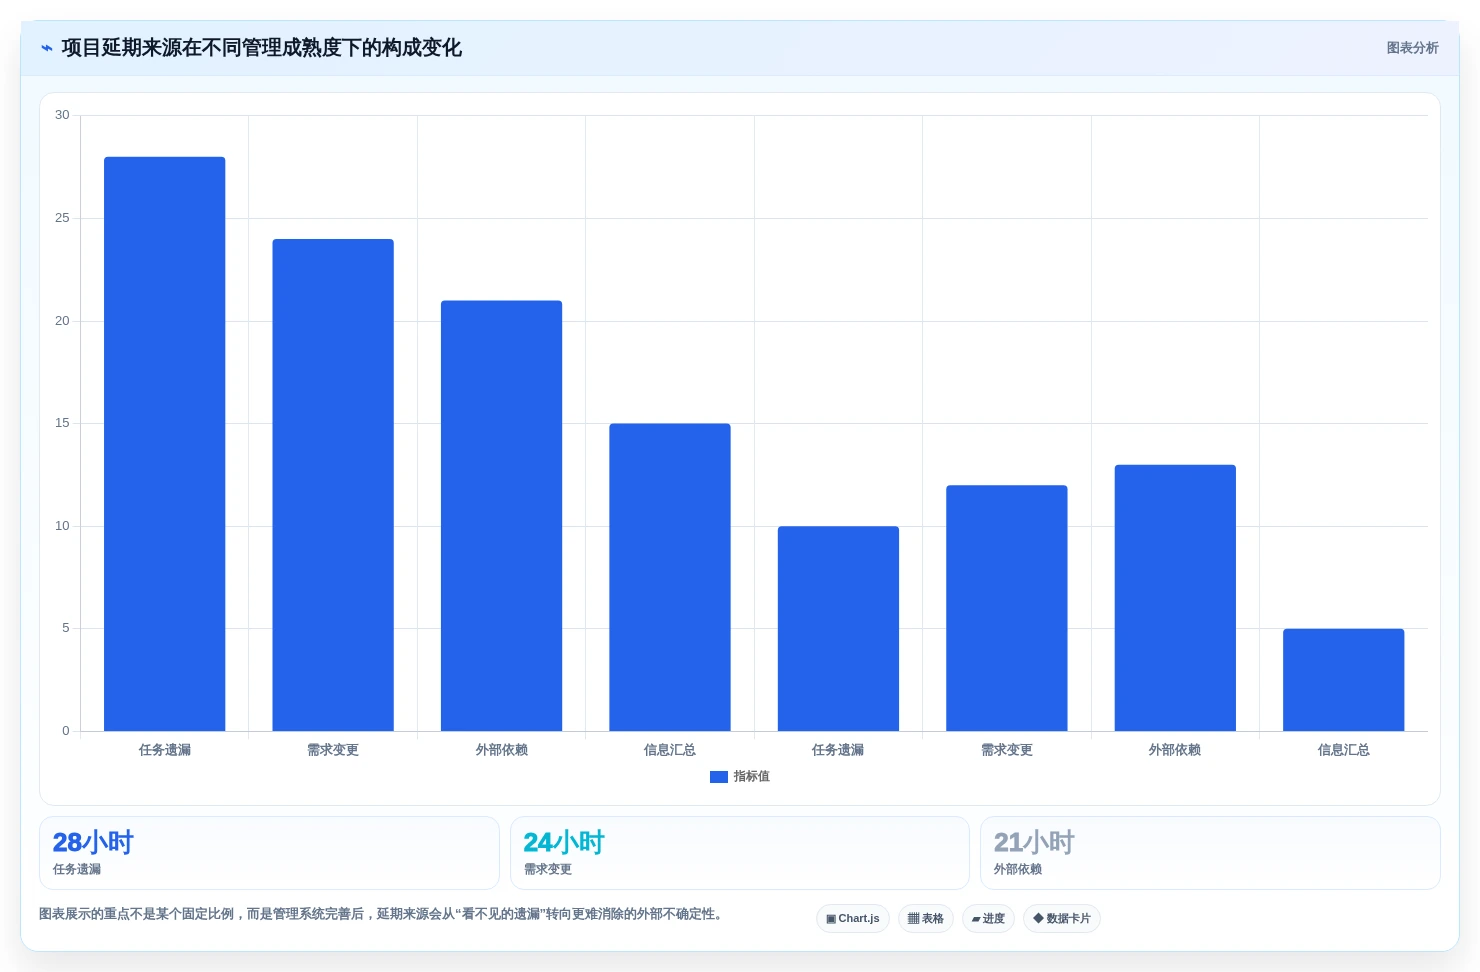This screenshot has height=972, width=1480.
Task: Click the y-axis label 10
Action: click(62, 526)
